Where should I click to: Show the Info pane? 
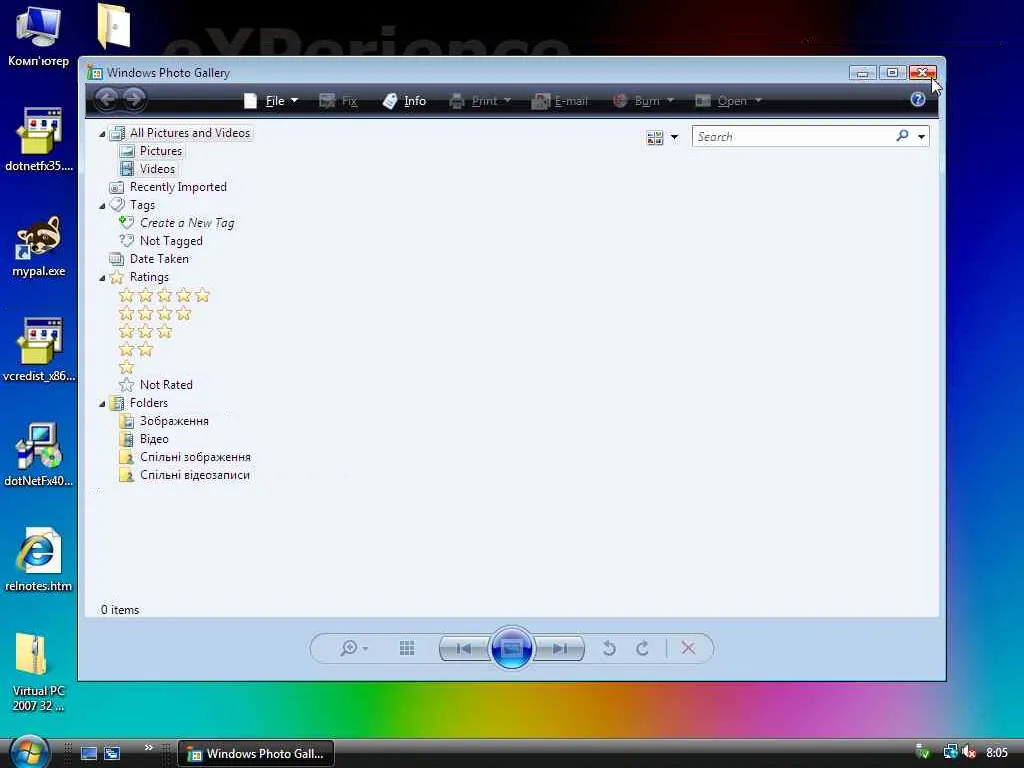[404, 101]
